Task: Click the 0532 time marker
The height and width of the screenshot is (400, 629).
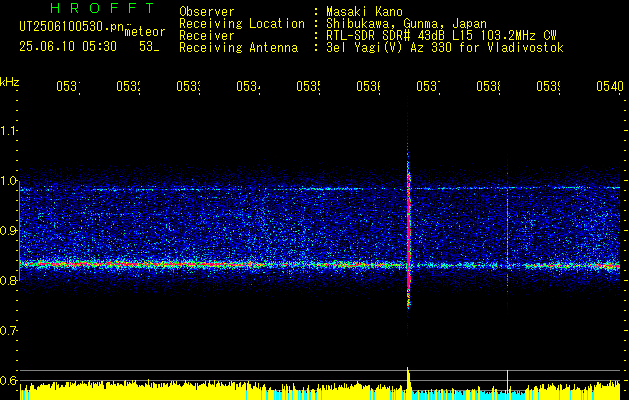Action: [x=128, y=86]
